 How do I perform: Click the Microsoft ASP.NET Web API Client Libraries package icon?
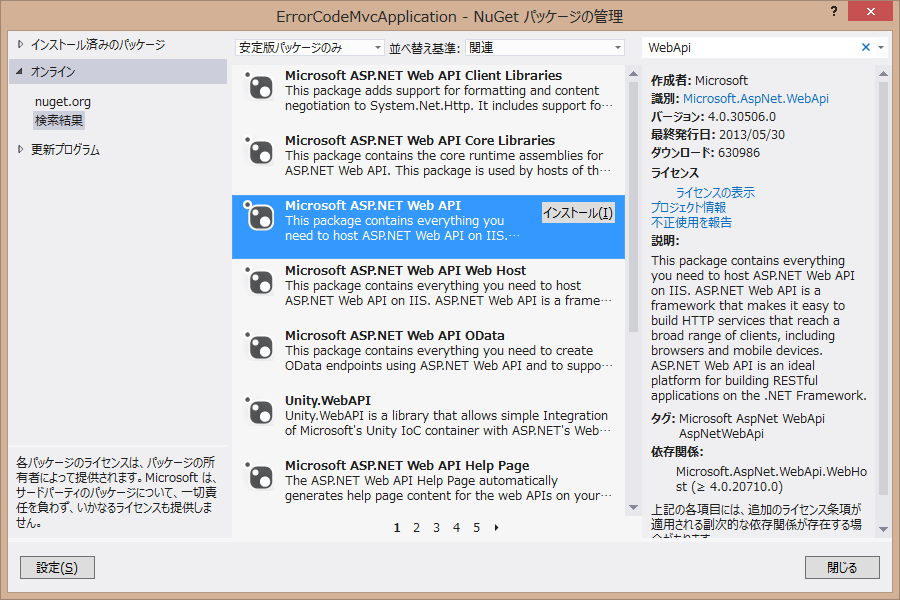pyautogui.click(x=259, y=86)
